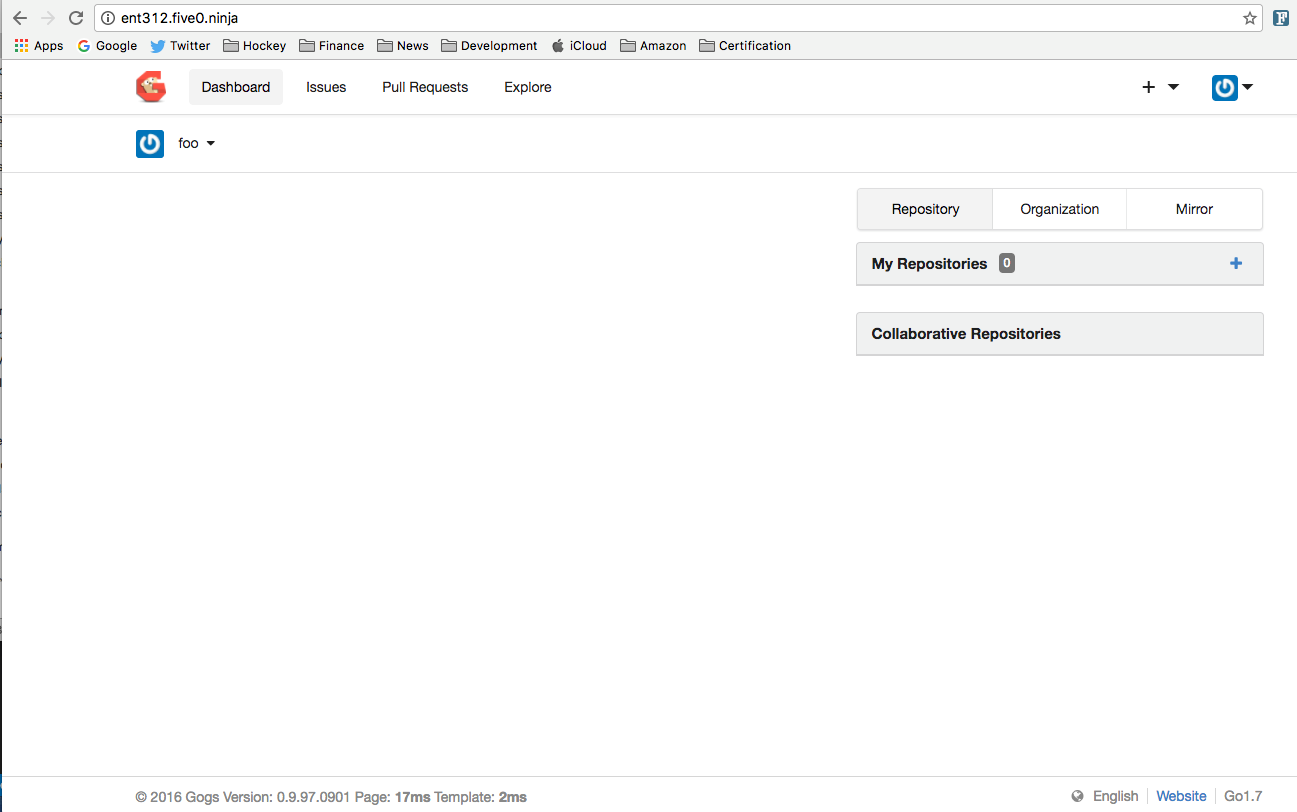Click Go1.7 version text in footer
Image resolution: width=1297 pixels, height=812 pixels.
1243,797
